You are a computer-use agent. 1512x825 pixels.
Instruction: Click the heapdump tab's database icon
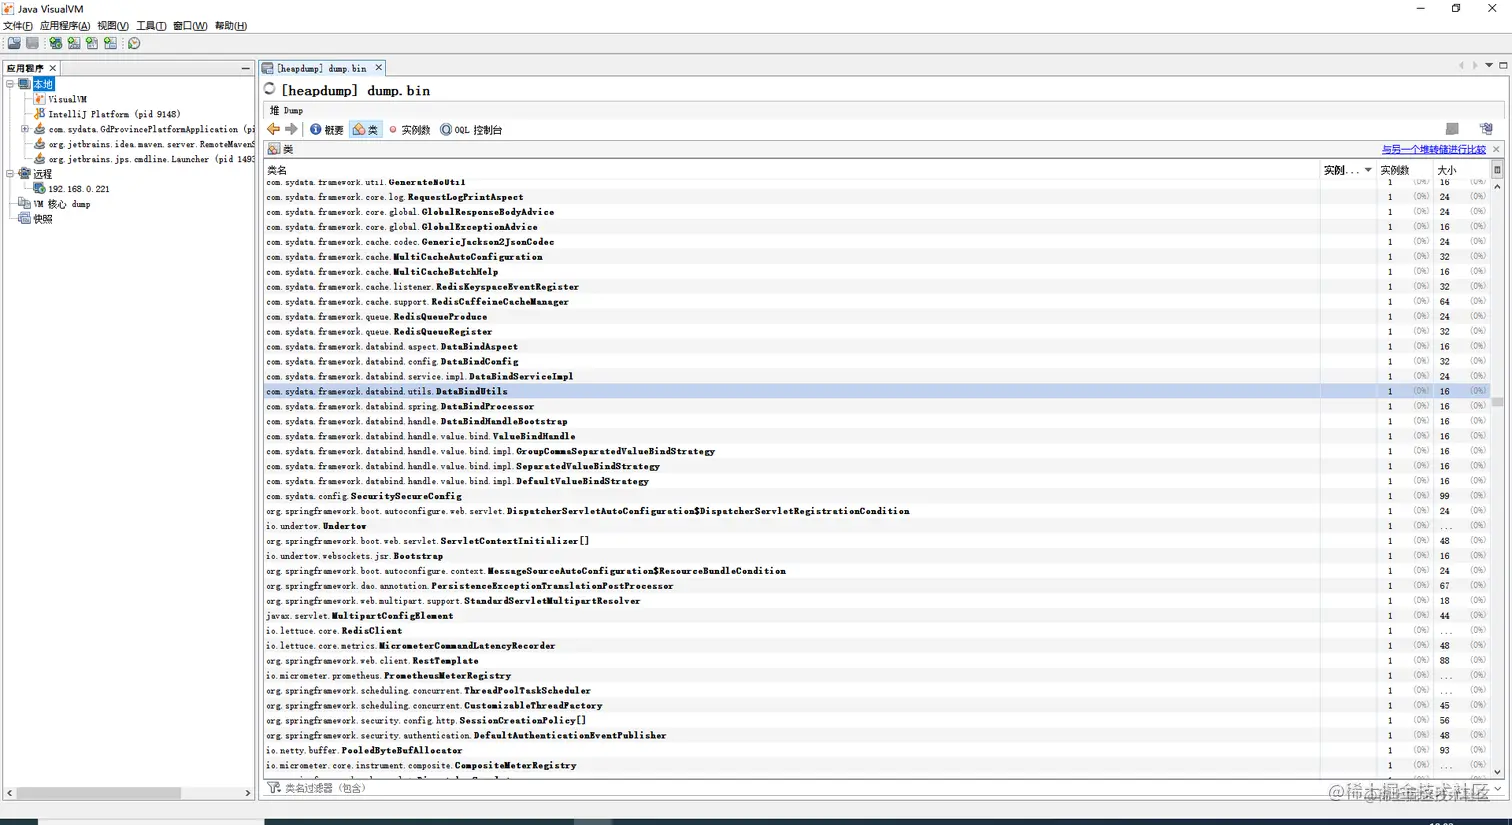(x=268, y=68)
